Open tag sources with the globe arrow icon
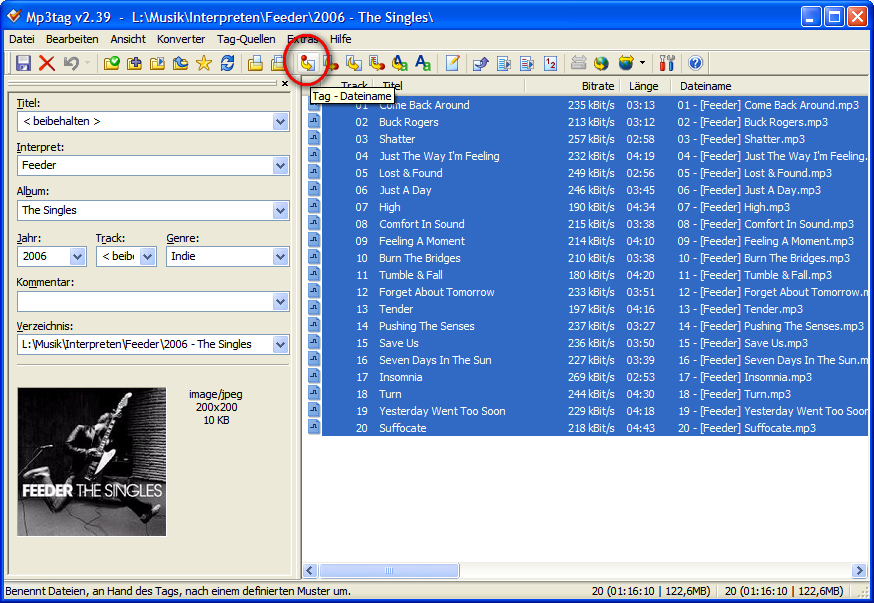874x603 pixels. tap(626, 63)
